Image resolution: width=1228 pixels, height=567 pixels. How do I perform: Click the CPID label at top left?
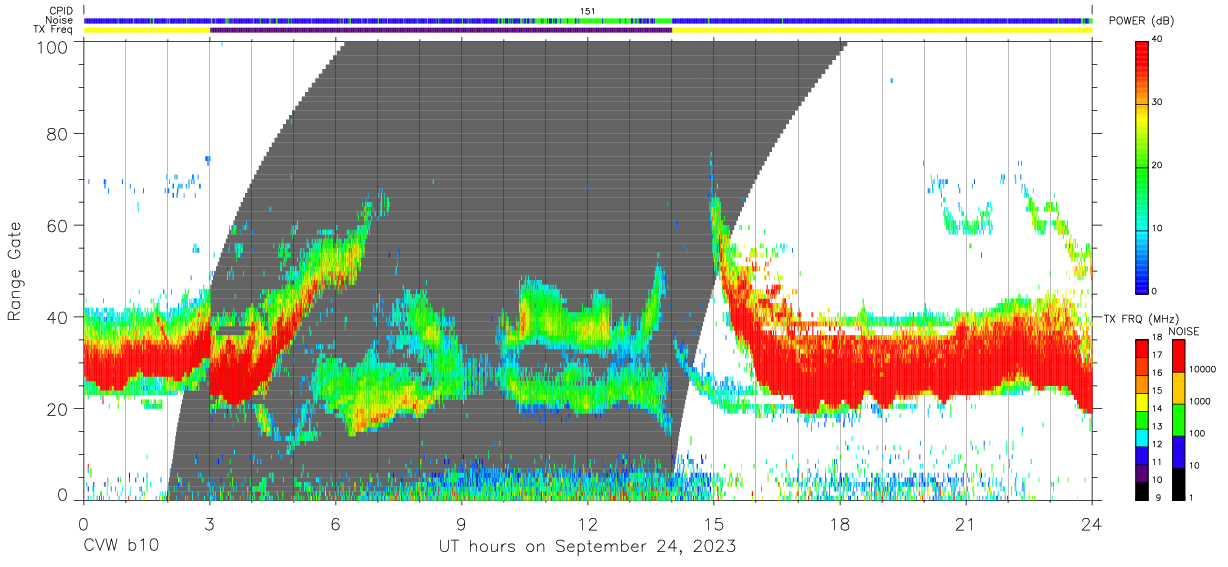point(59,11)
